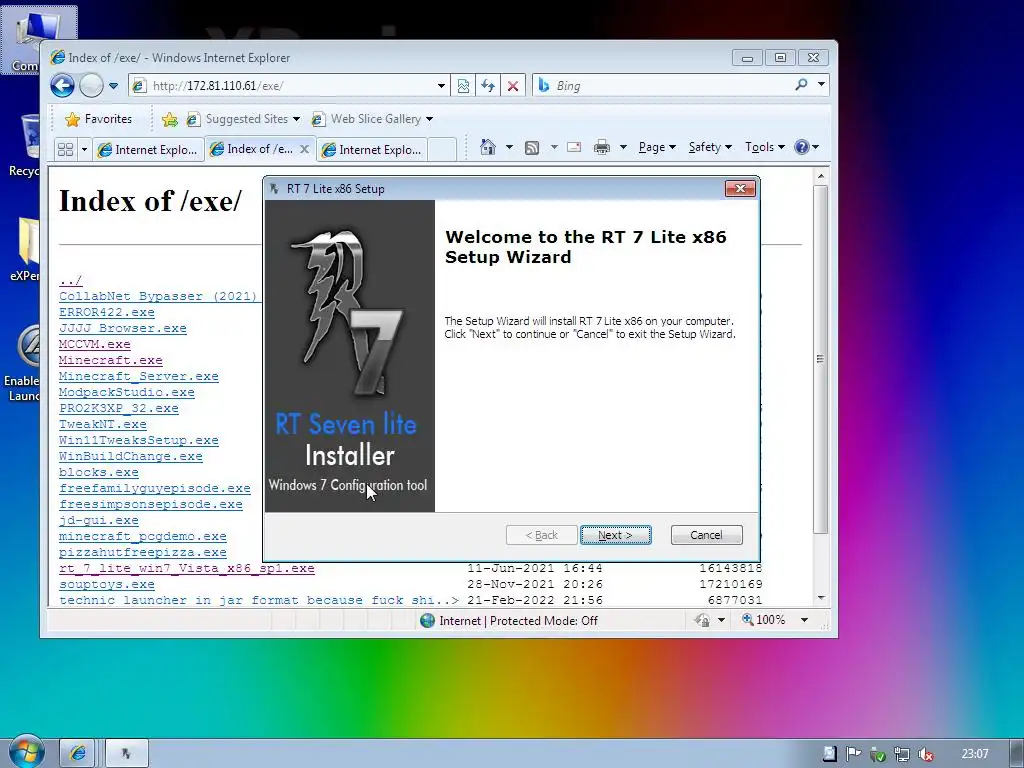Click the Windows Start orb
Viewport: 1024px width, 768px height.
pos(27,751)
